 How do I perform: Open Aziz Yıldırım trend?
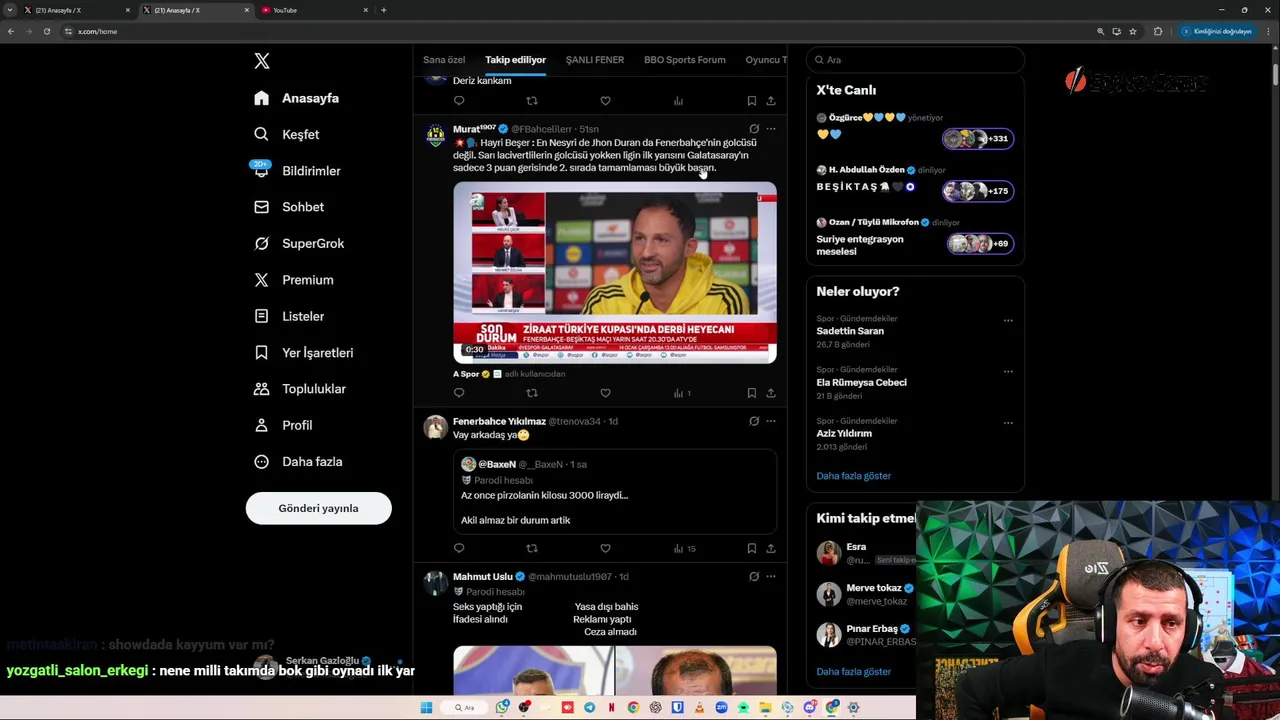click(x=844, y=433)
